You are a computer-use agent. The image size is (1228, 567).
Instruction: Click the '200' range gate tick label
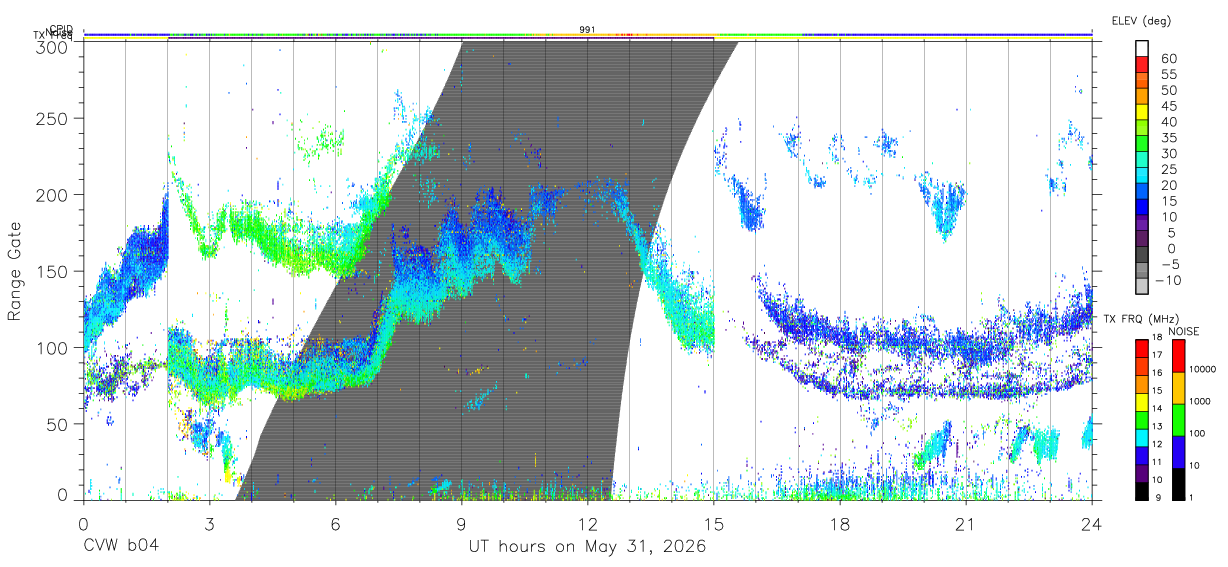(x=53, y=195)
